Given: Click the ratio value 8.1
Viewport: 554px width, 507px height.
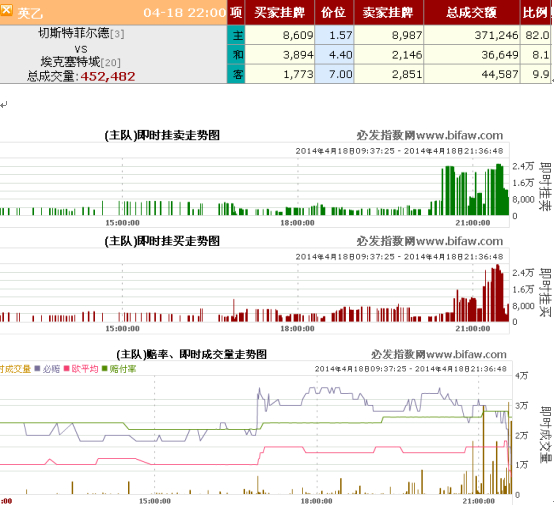Looking at the screenshot, I should pyautogui.click(x=541, y=55).
